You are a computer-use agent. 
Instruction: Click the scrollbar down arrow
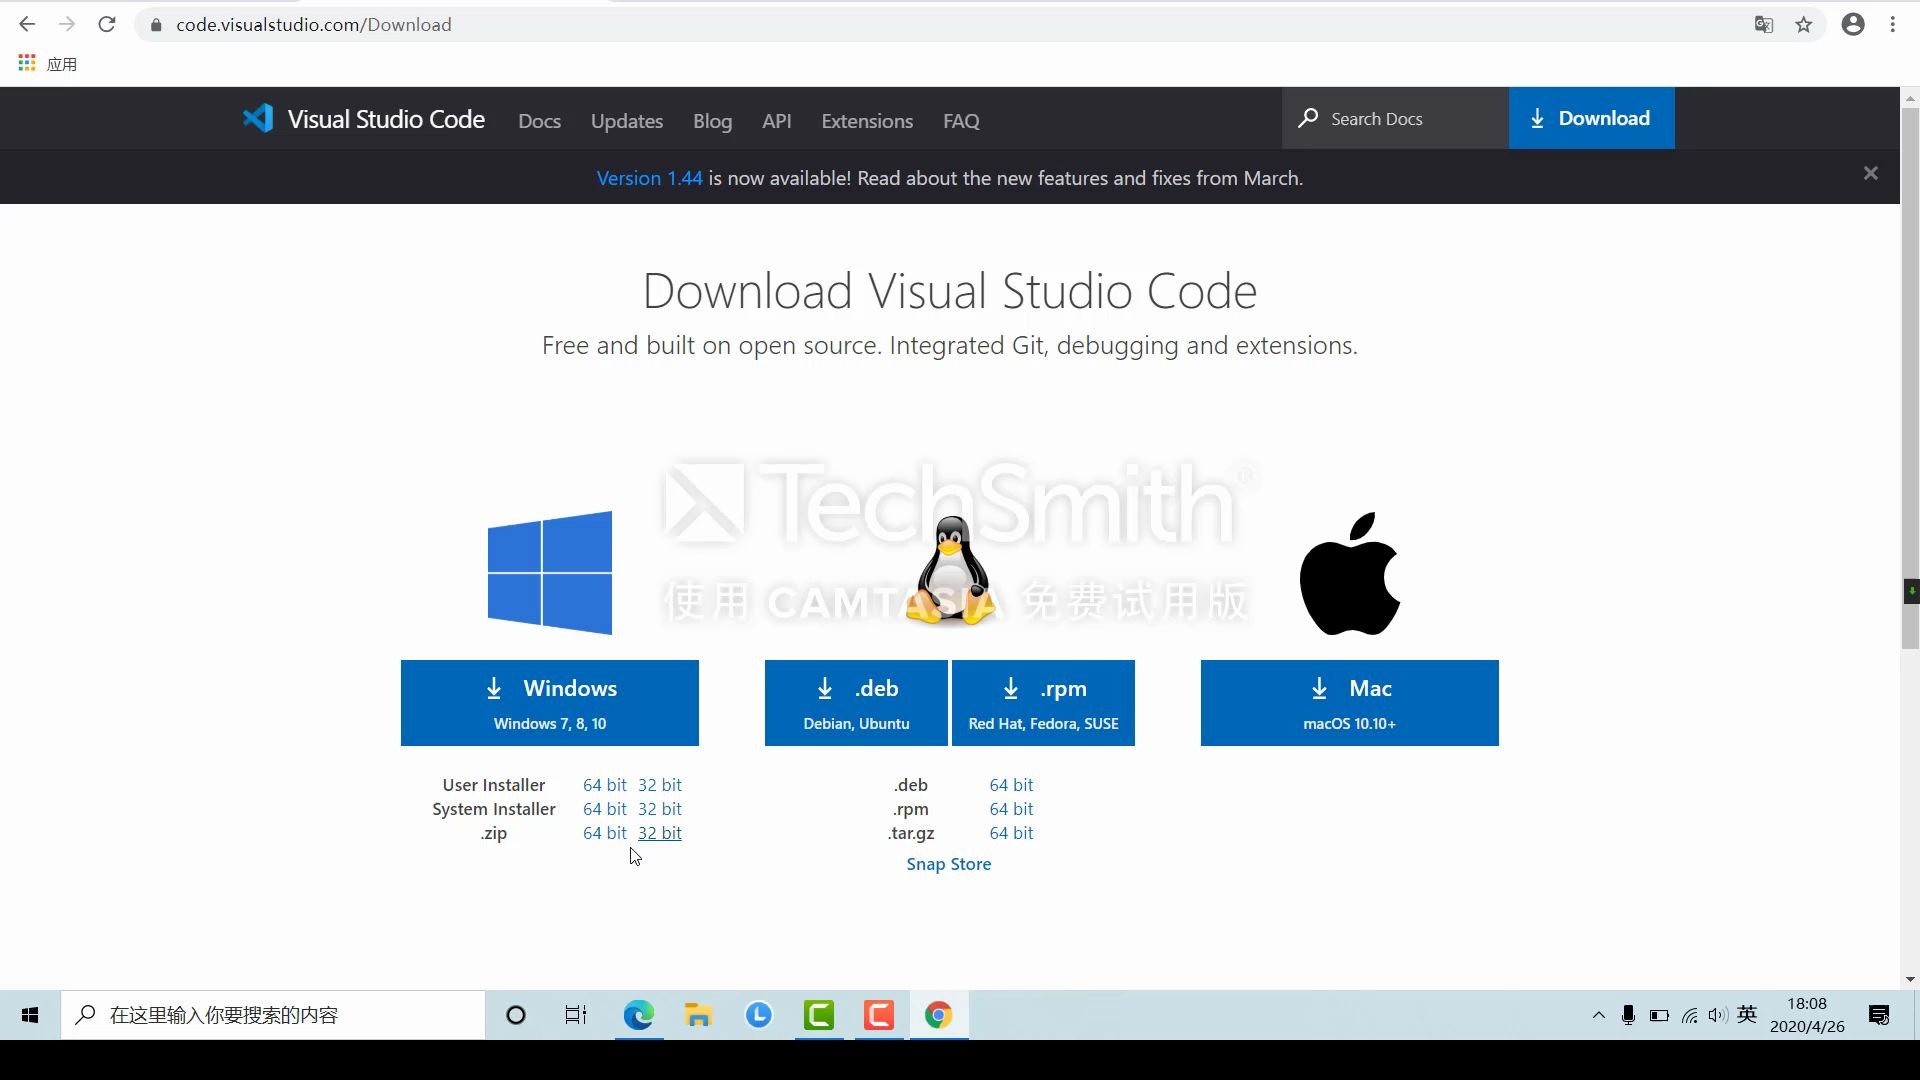pyautogui.click(x=1910, y=980)
